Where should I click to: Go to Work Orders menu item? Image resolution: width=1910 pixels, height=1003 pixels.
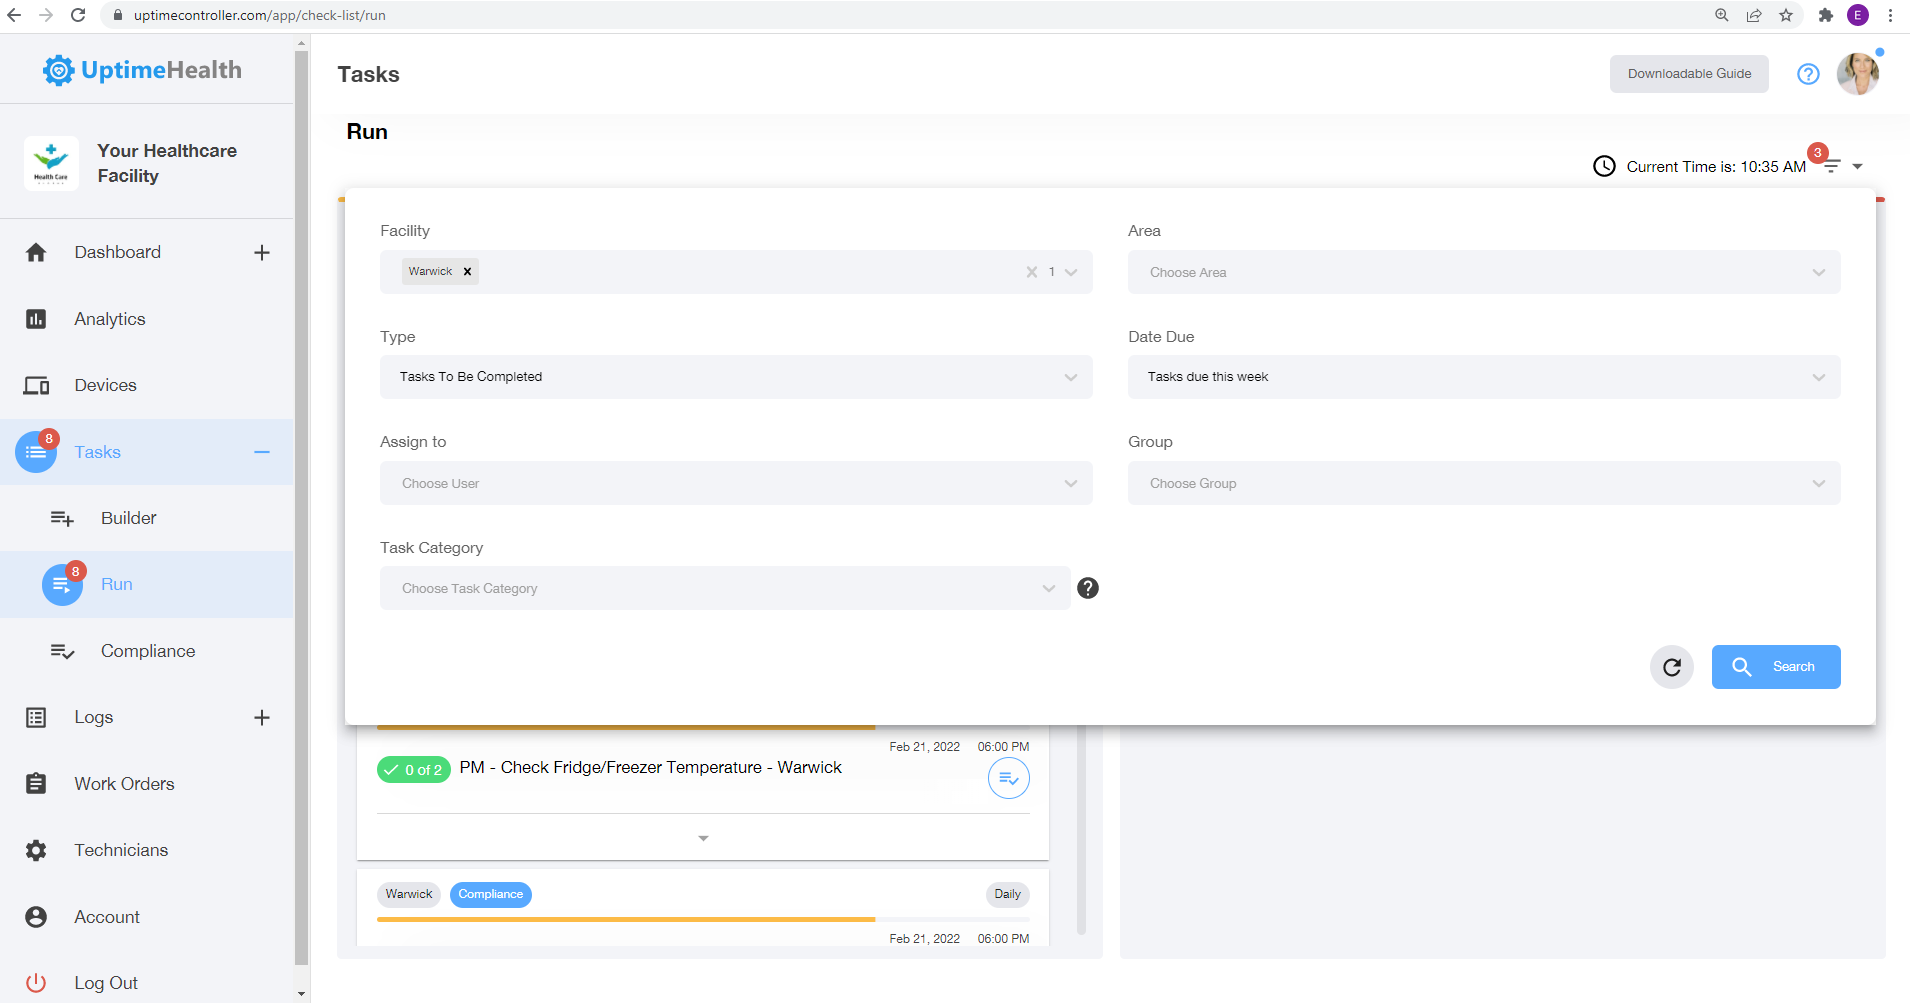(x=124, y=784)
